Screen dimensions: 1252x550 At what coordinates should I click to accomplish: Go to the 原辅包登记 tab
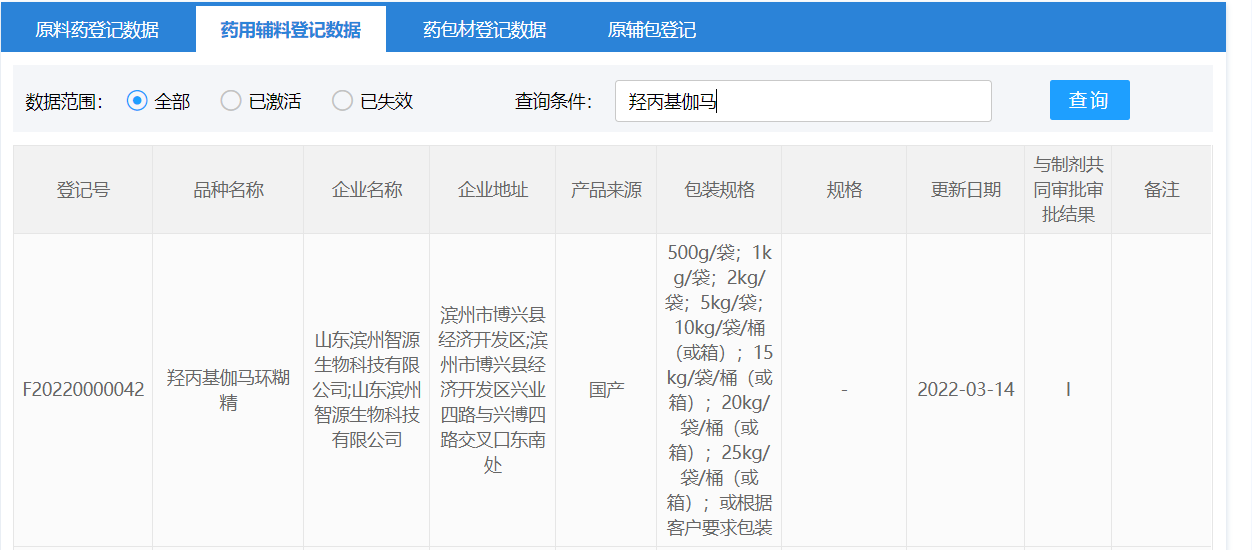tap(651, 30)
